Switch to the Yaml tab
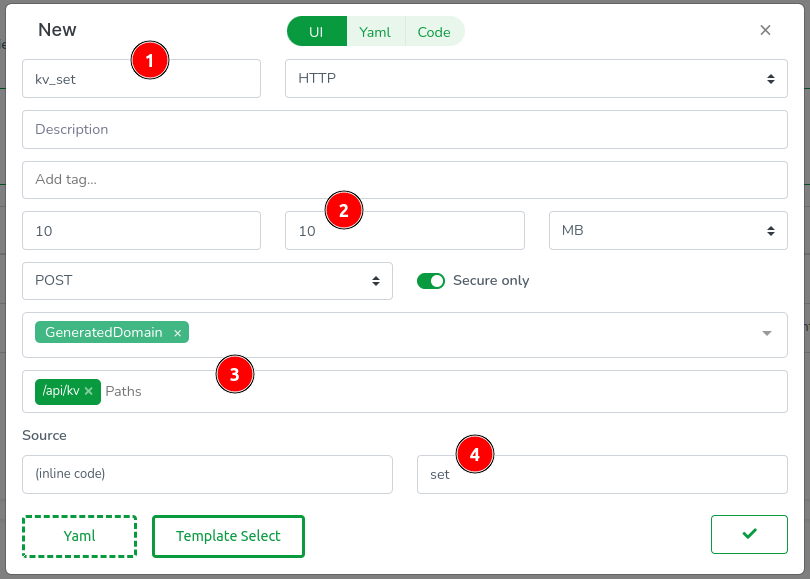The height and width of the screenshot is (579, 810). (x=375, y=32)
